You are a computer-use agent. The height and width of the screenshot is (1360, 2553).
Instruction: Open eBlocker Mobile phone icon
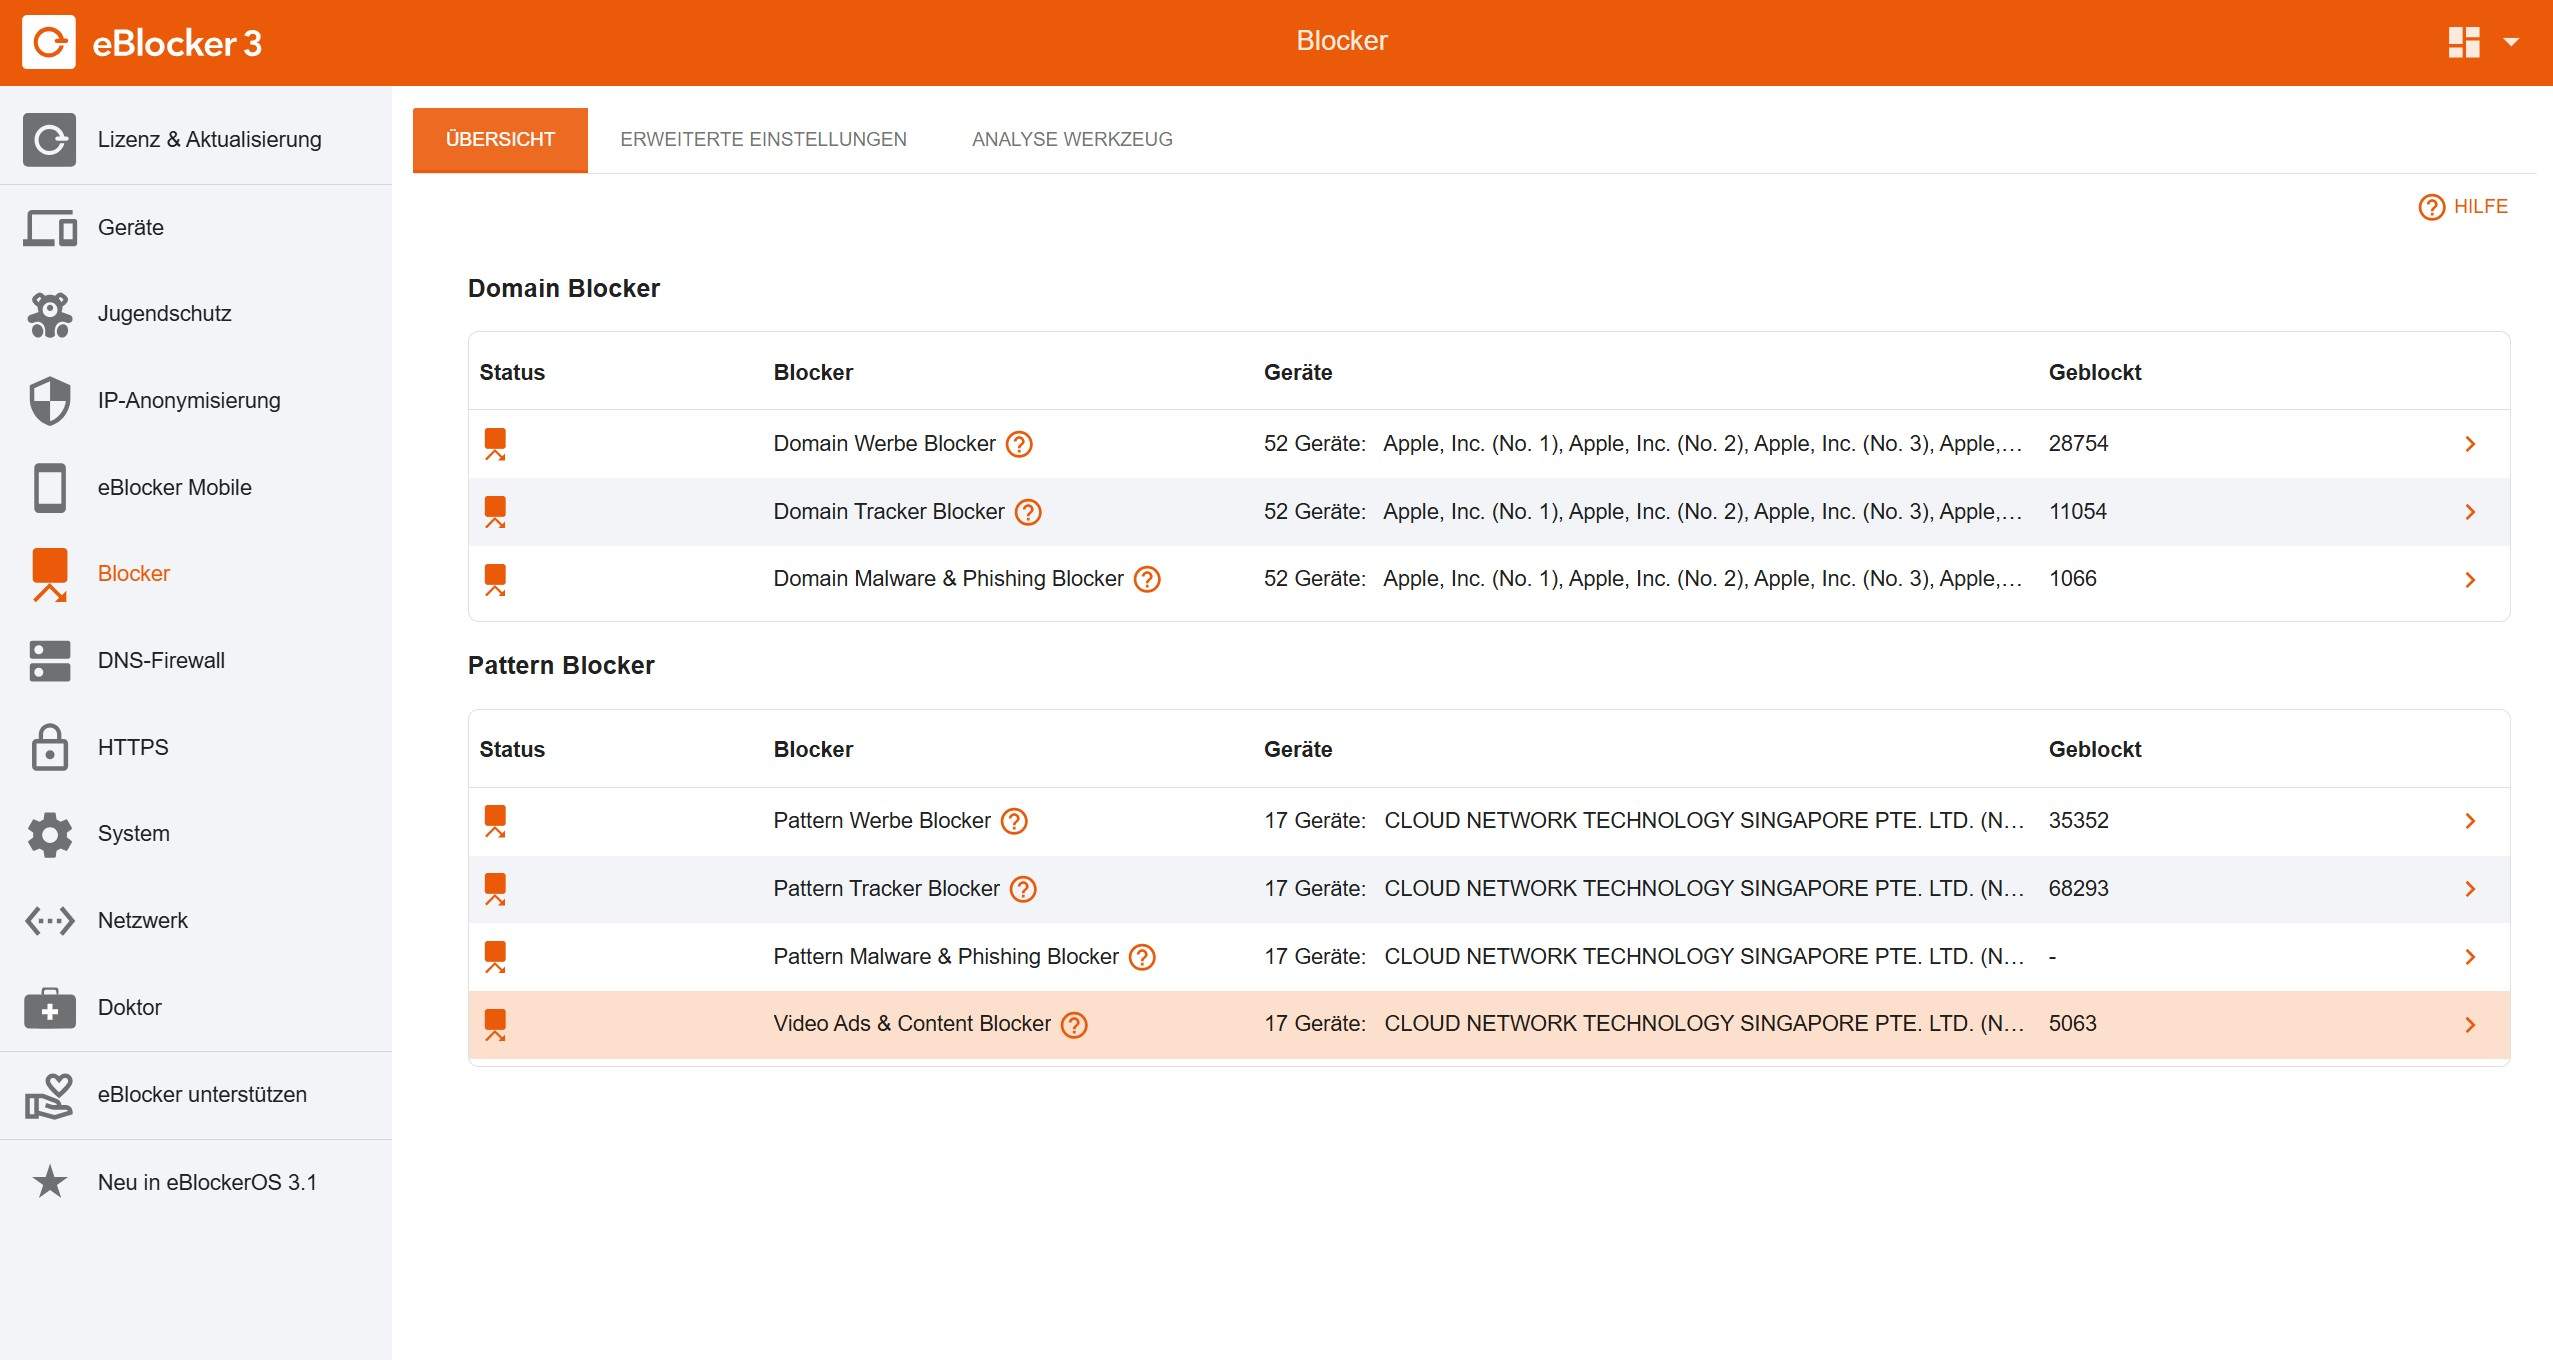[49, 488]
